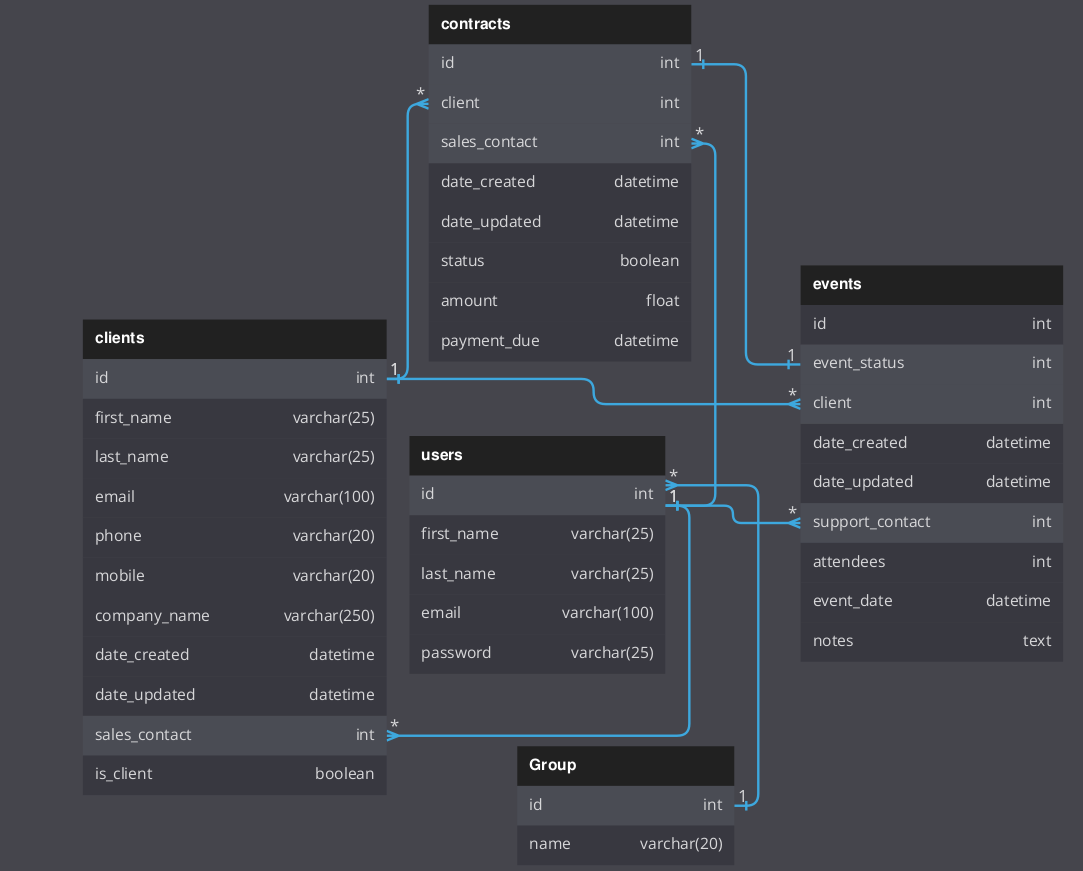Click the status boolean row in contracts
The height and width of the screenshot is (871, 1083).
click(559, 261)
